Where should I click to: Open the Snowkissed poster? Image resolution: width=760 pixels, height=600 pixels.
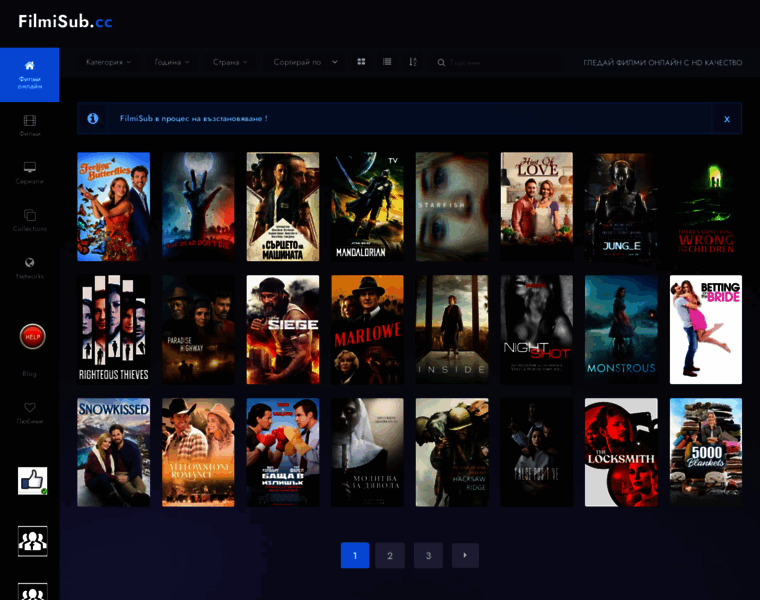113,453
